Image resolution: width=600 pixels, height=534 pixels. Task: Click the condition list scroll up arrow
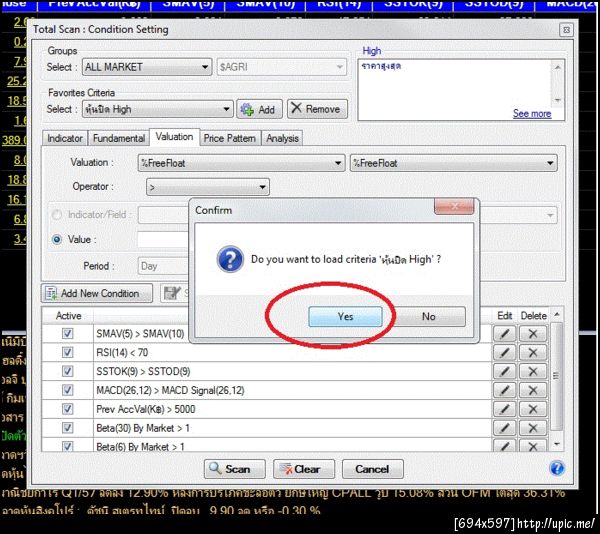tap(556, 314)
